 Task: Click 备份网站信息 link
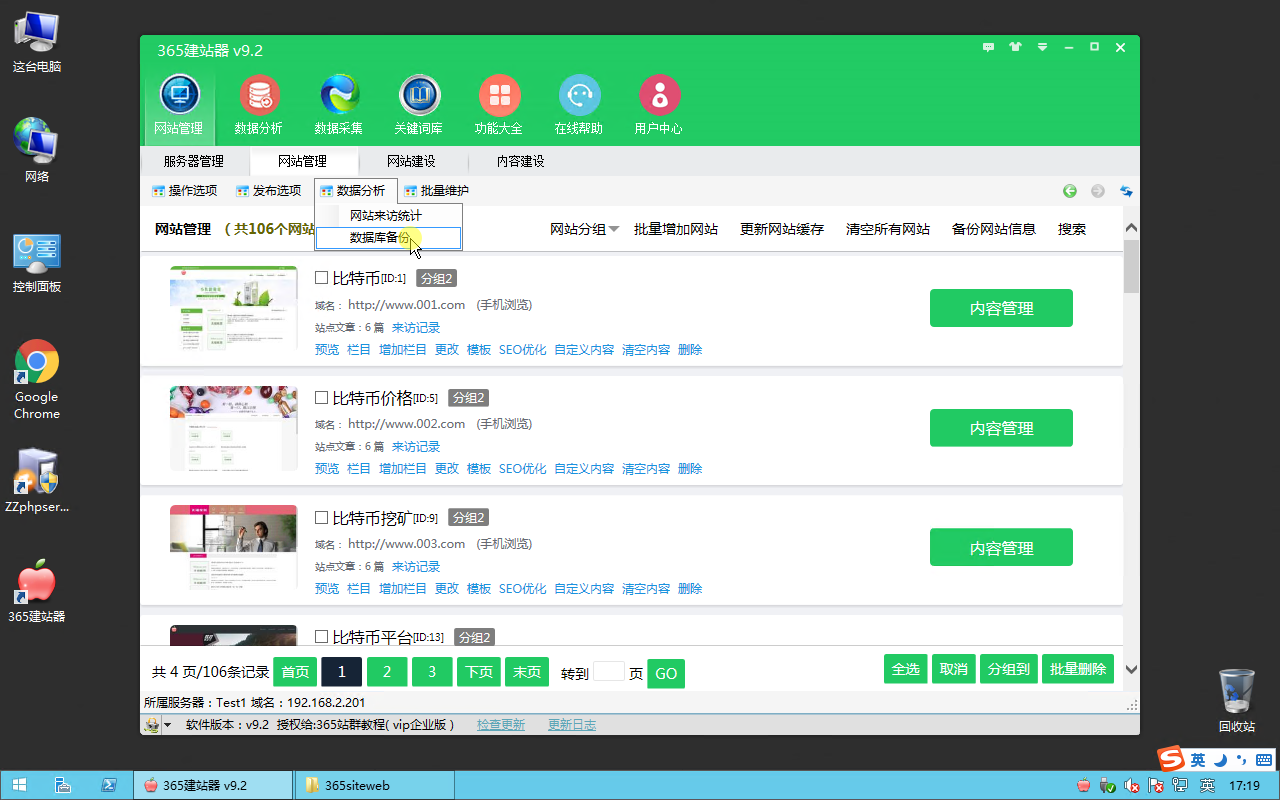click(994, 229)
